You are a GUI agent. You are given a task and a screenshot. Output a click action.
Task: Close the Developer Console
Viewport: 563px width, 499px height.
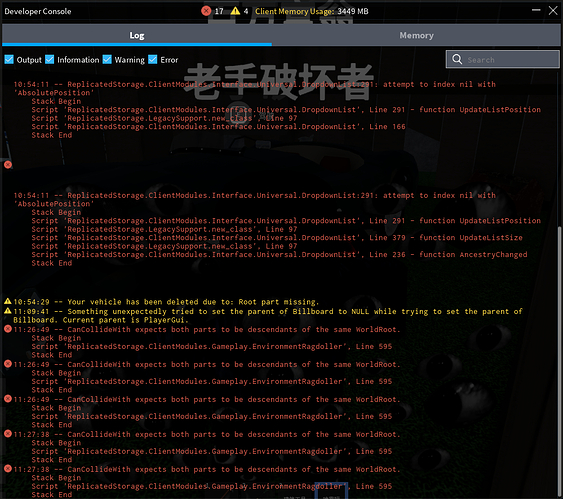pyautogui.click(x=553, y=10)
